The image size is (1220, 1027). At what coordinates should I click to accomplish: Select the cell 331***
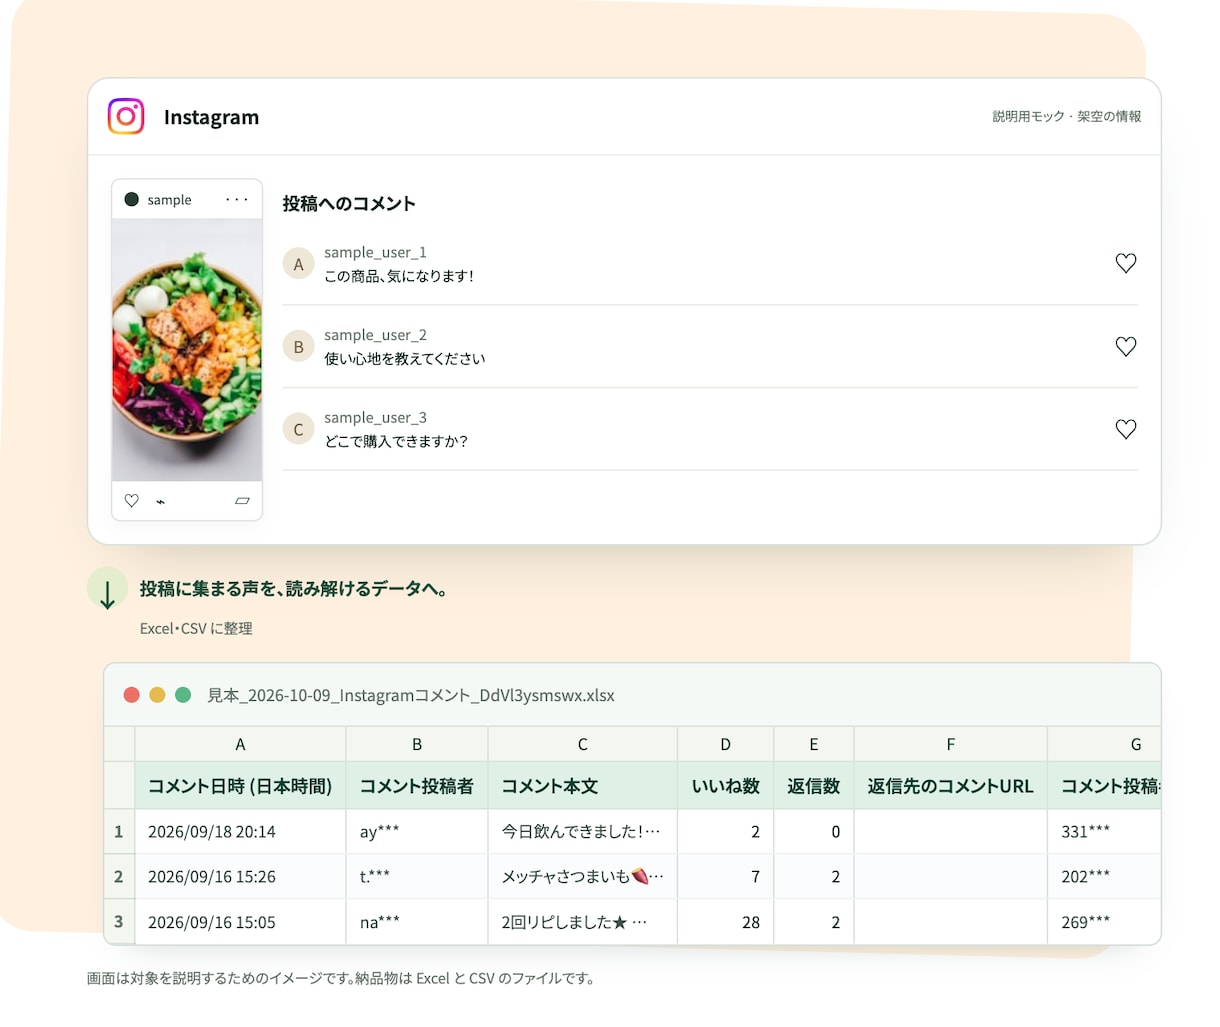click(x=1104, y=831)
